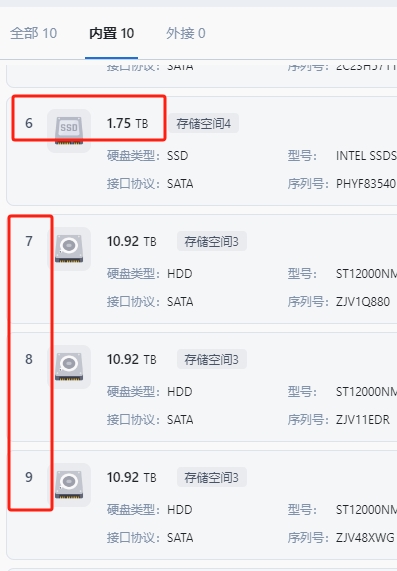Click disk number 8 in the list

(29, 359)
